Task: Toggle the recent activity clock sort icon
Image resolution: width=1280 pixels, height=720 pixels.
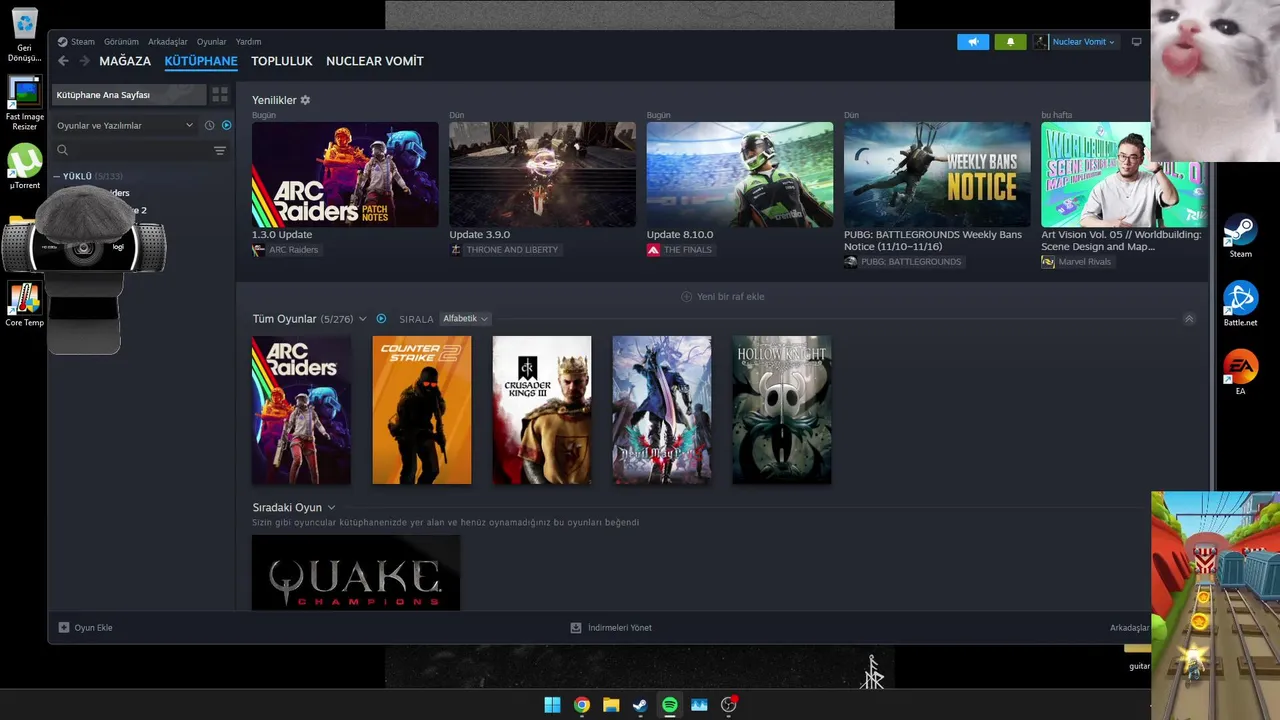Action: coord(210,125)
